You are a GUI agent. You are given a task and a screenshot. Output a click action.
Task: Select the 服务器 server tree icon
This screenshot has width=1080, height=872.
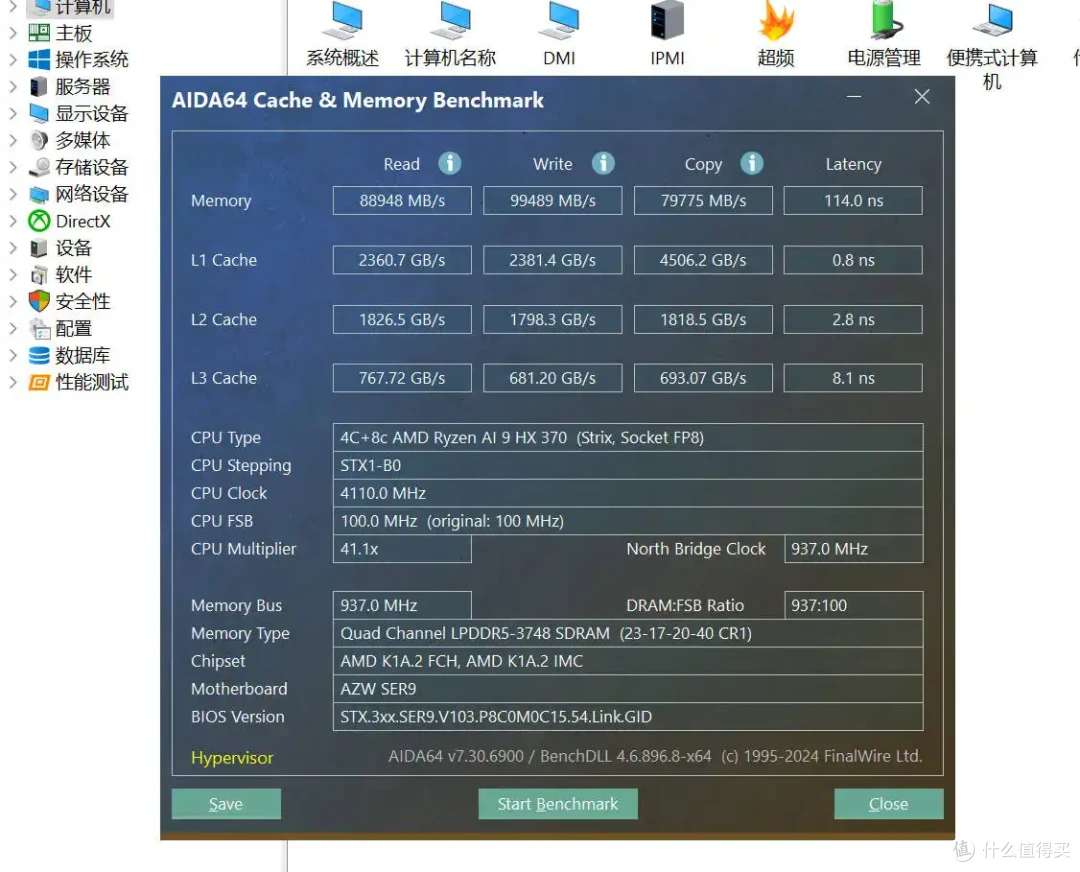coord(39,87)
